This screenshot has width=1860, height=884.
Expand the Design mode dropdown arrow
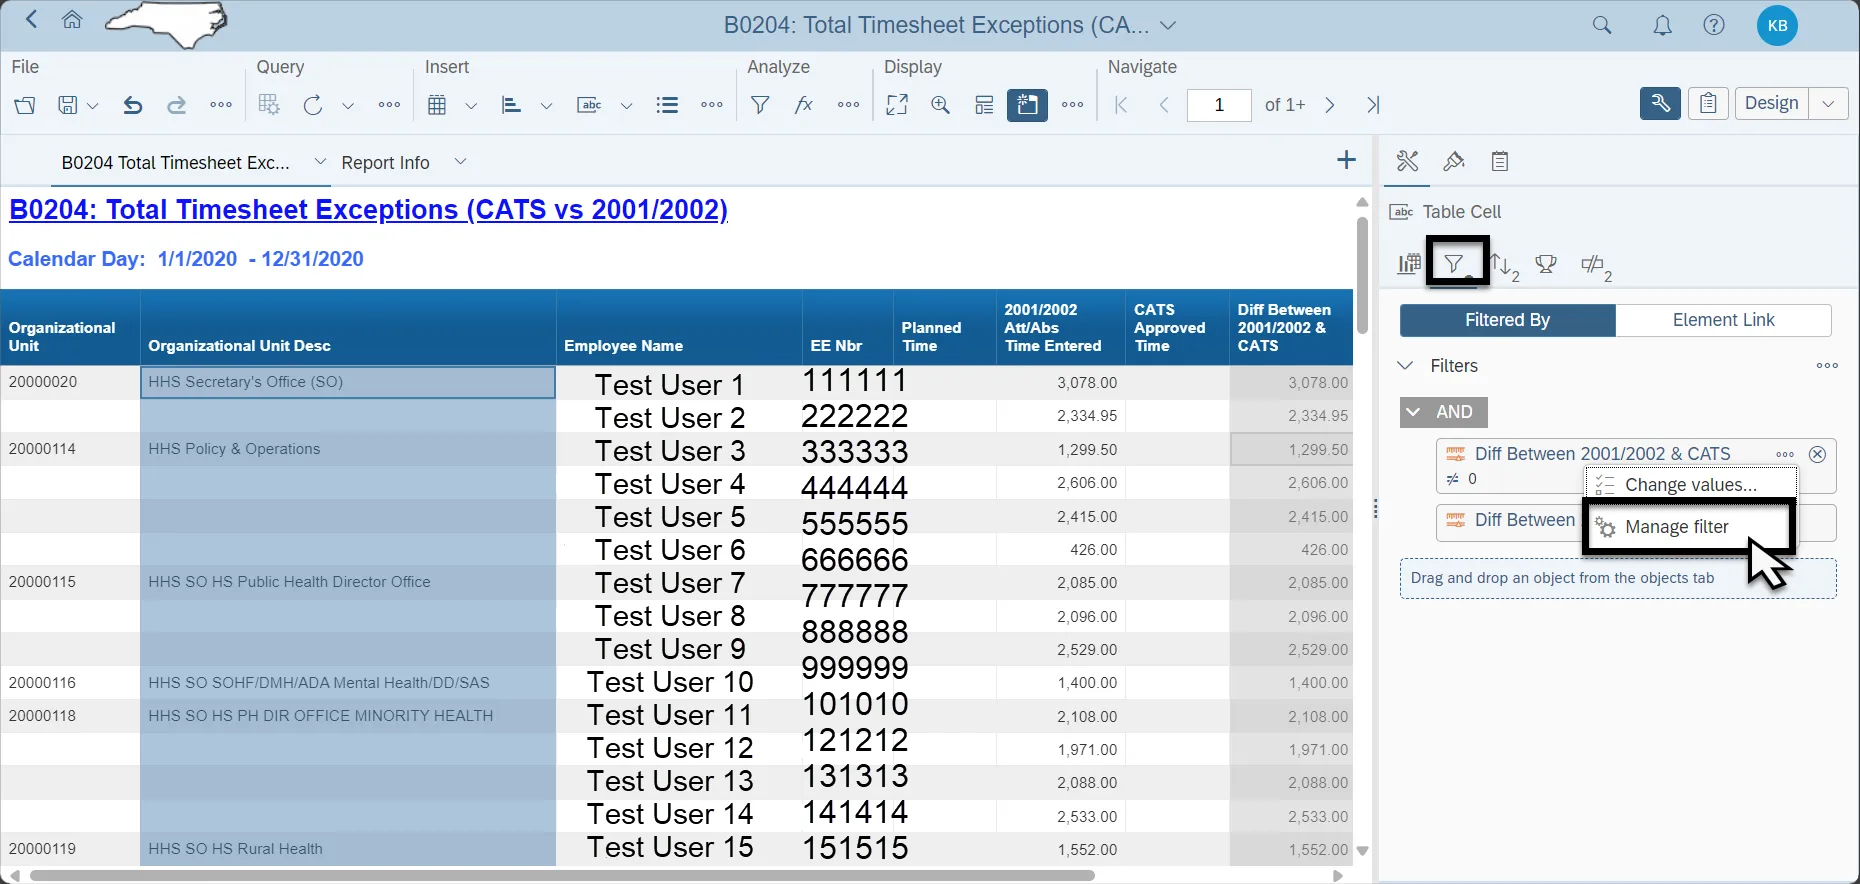[1828, 104]
